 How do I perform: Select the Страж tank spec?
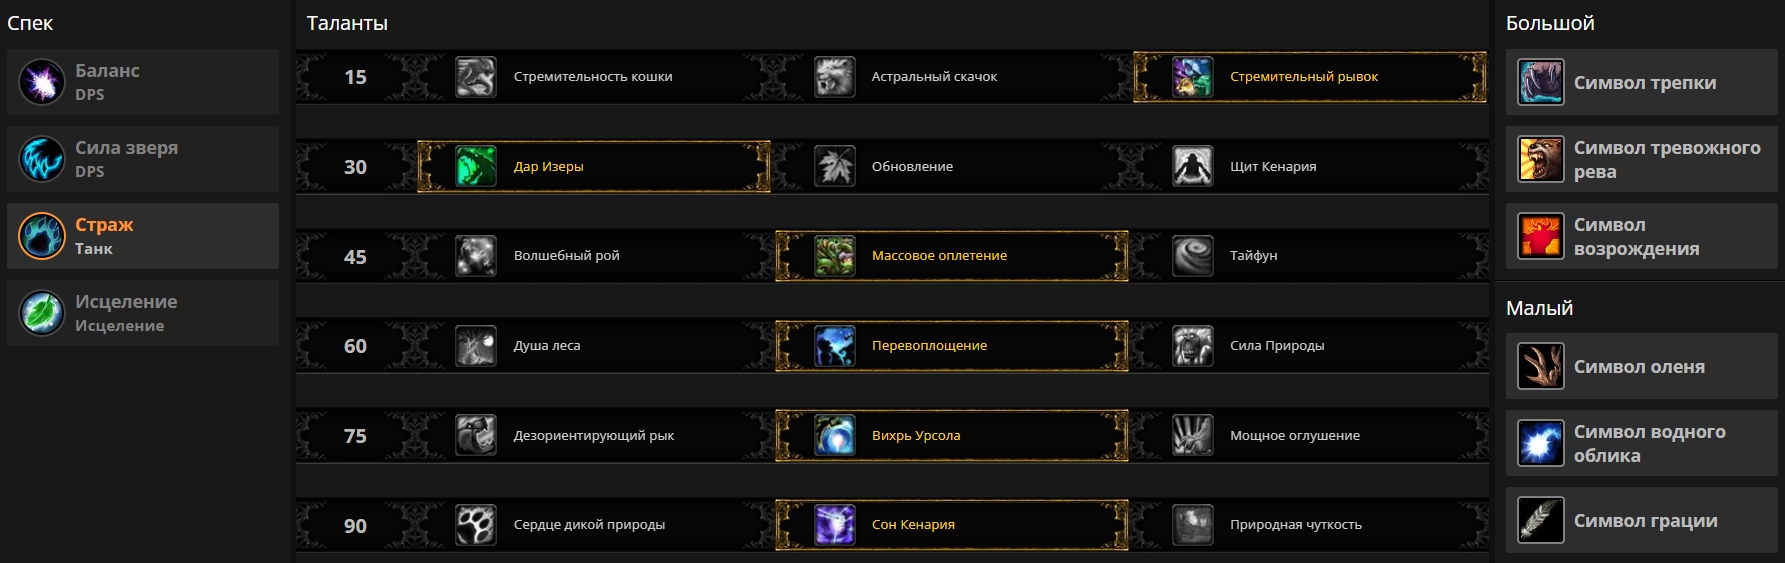point(143,236)
